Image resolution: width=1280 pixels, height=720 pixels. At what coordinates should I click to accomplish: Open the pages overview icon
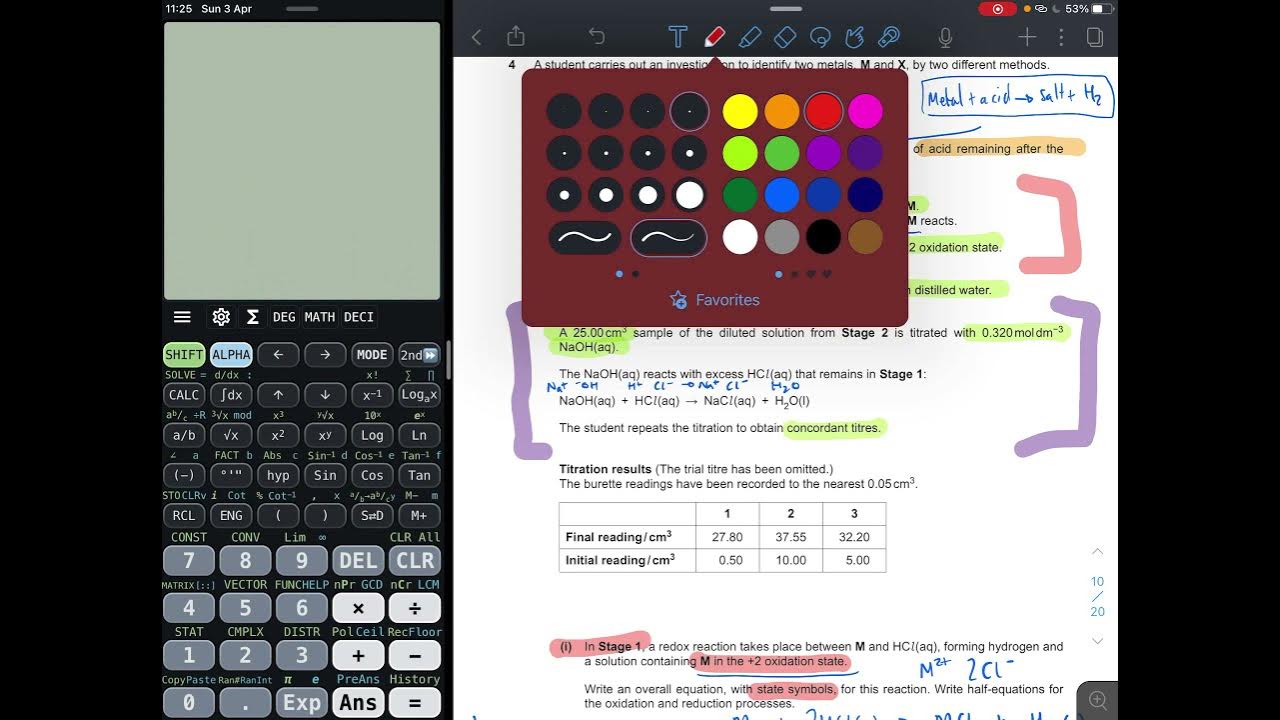click(x=1095, y=37)
